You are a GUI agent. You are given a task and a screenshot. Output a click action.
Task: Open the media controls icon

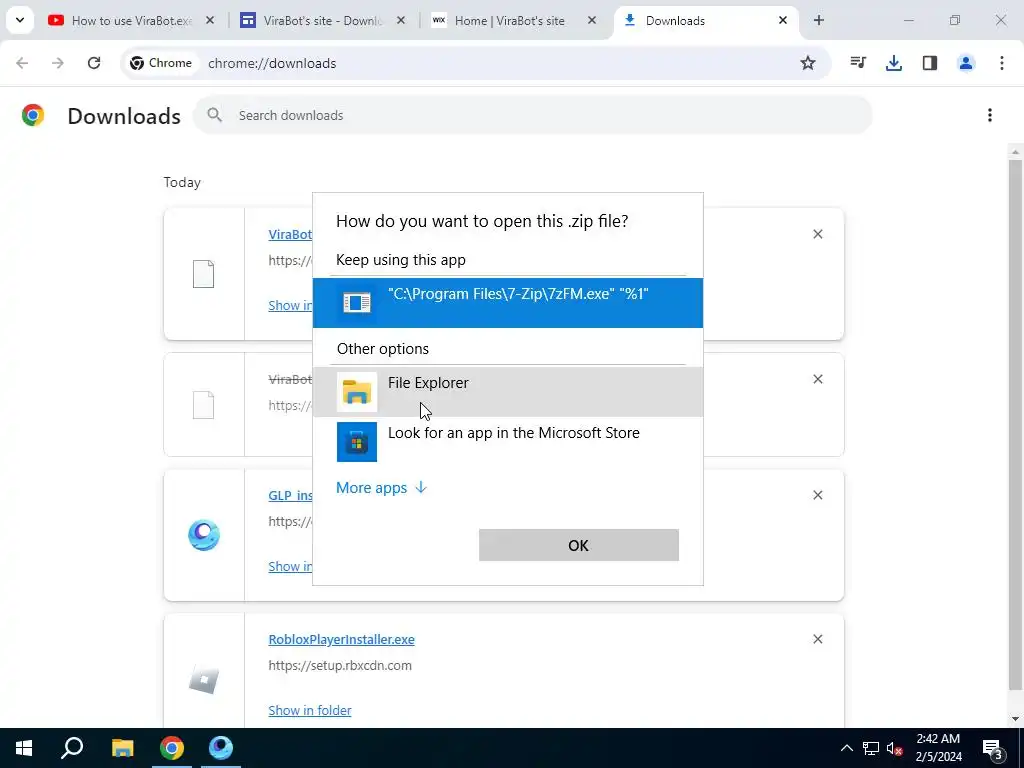(x=858, y=63)
